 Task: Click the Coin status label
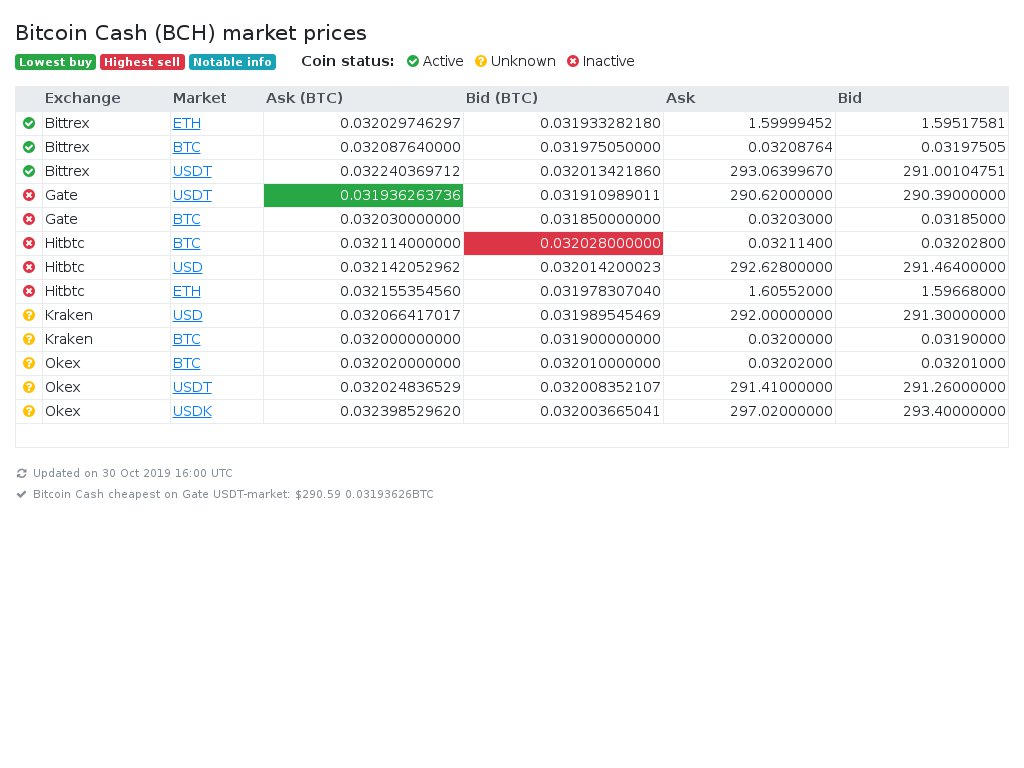[x=347, y=61]
